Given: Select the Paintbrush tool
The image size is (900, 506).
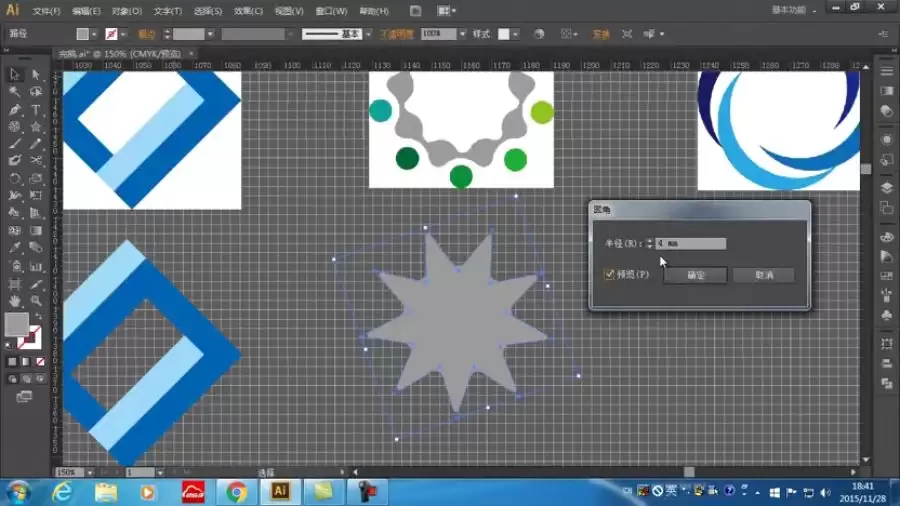Looking at the screenshot, I should point(14,144).
